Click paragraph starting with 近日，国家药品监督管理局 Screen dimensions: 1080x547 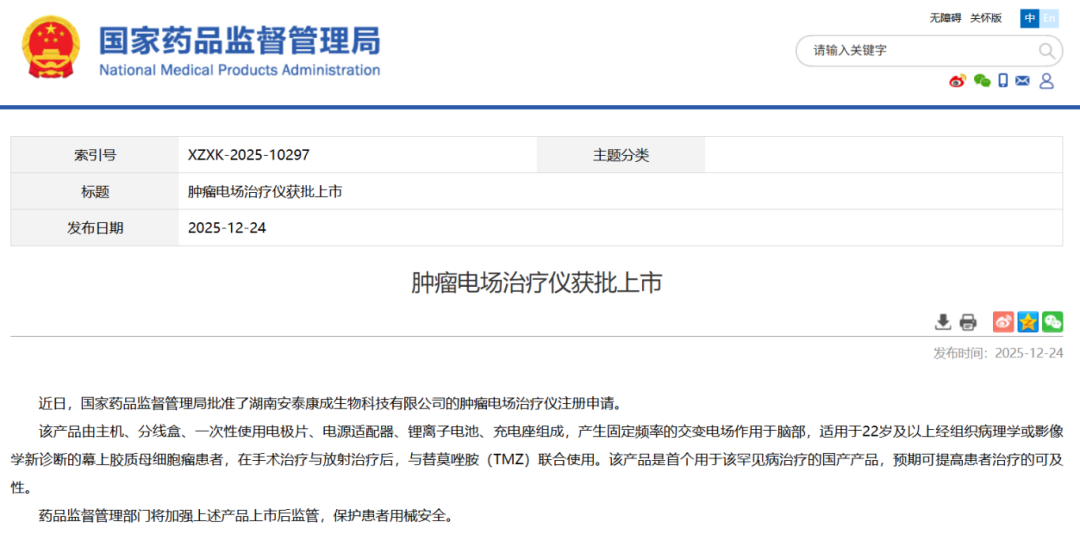pos(330,403)
